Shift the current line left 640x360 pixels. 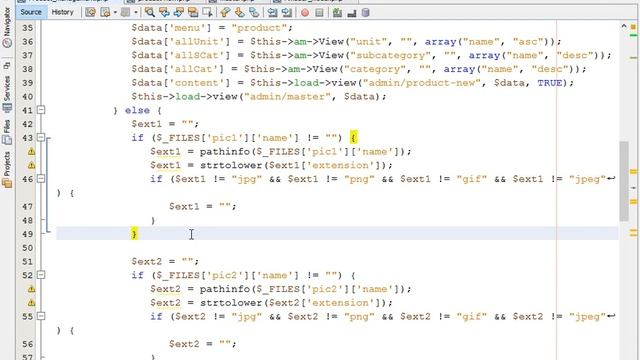[272, 12]
